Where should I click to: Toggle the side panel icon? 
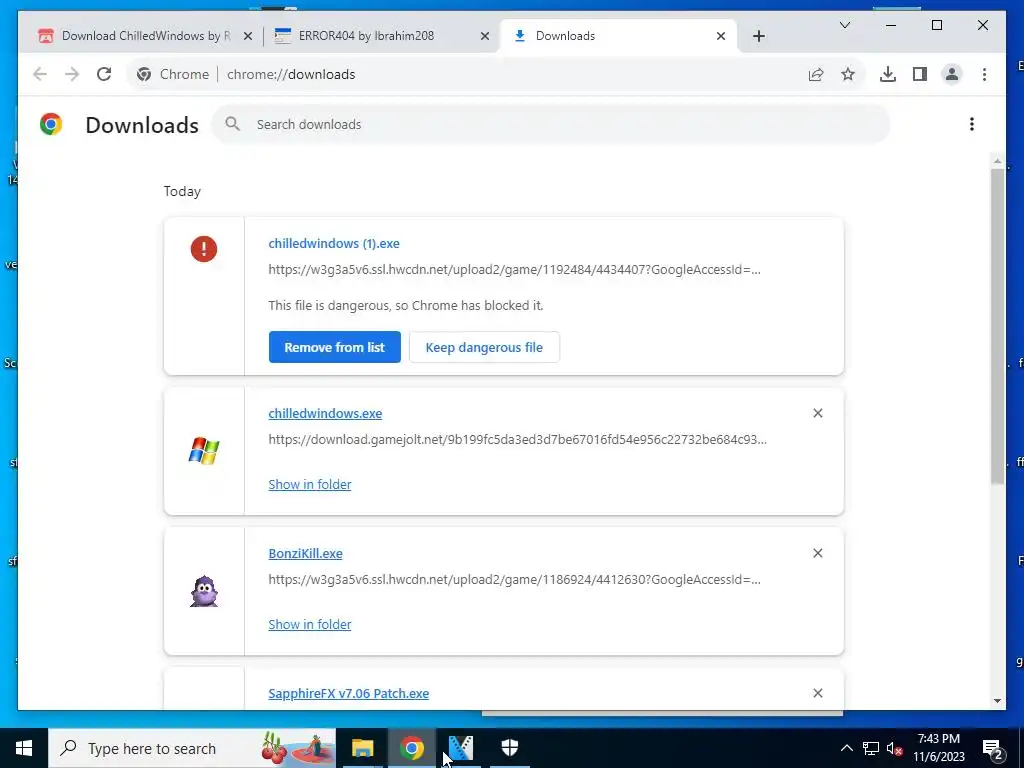pos(920,74)
